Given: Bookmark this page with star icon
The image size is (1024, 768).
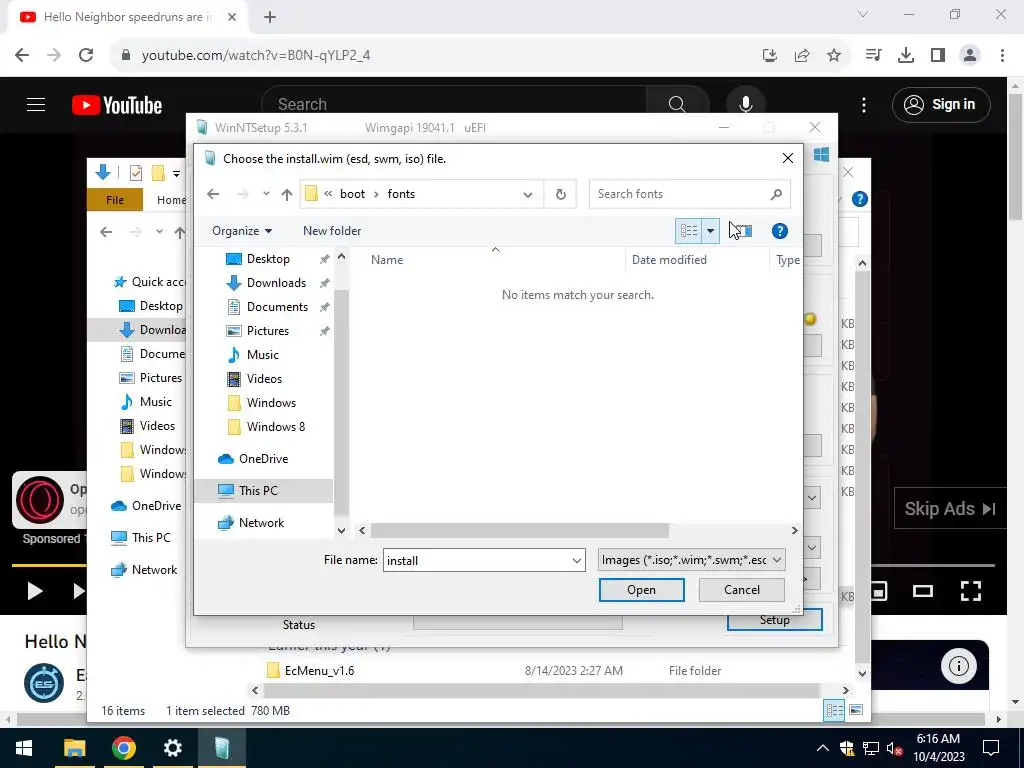Looking at the screenshot, I should (x=834, y=56).
